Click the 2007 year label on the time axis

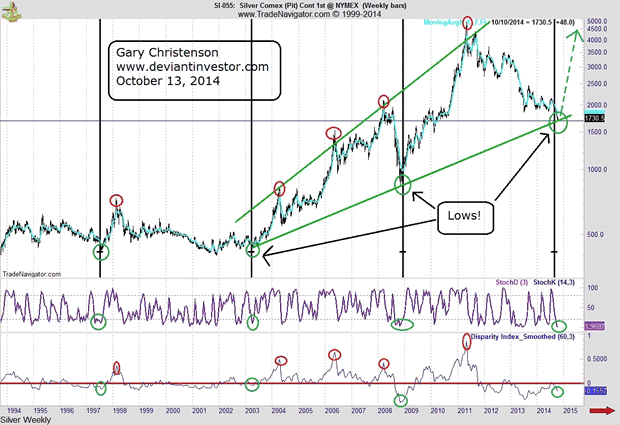359,411
